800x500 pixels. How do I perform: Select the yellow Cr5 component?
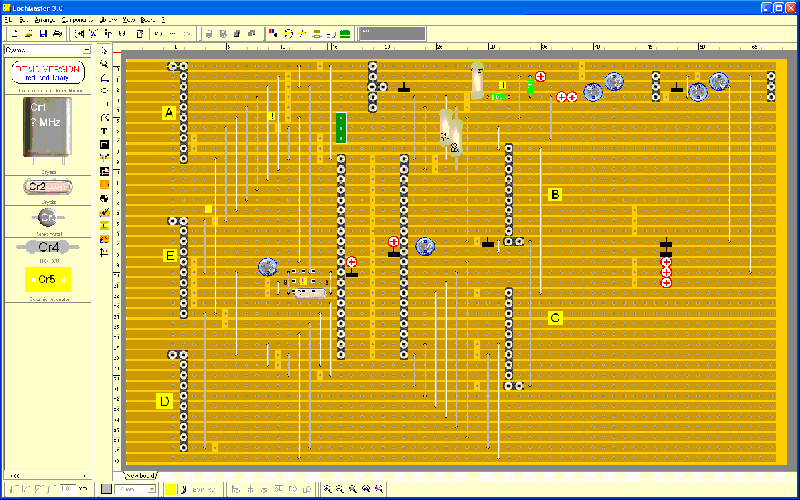(x=49, y=280)
